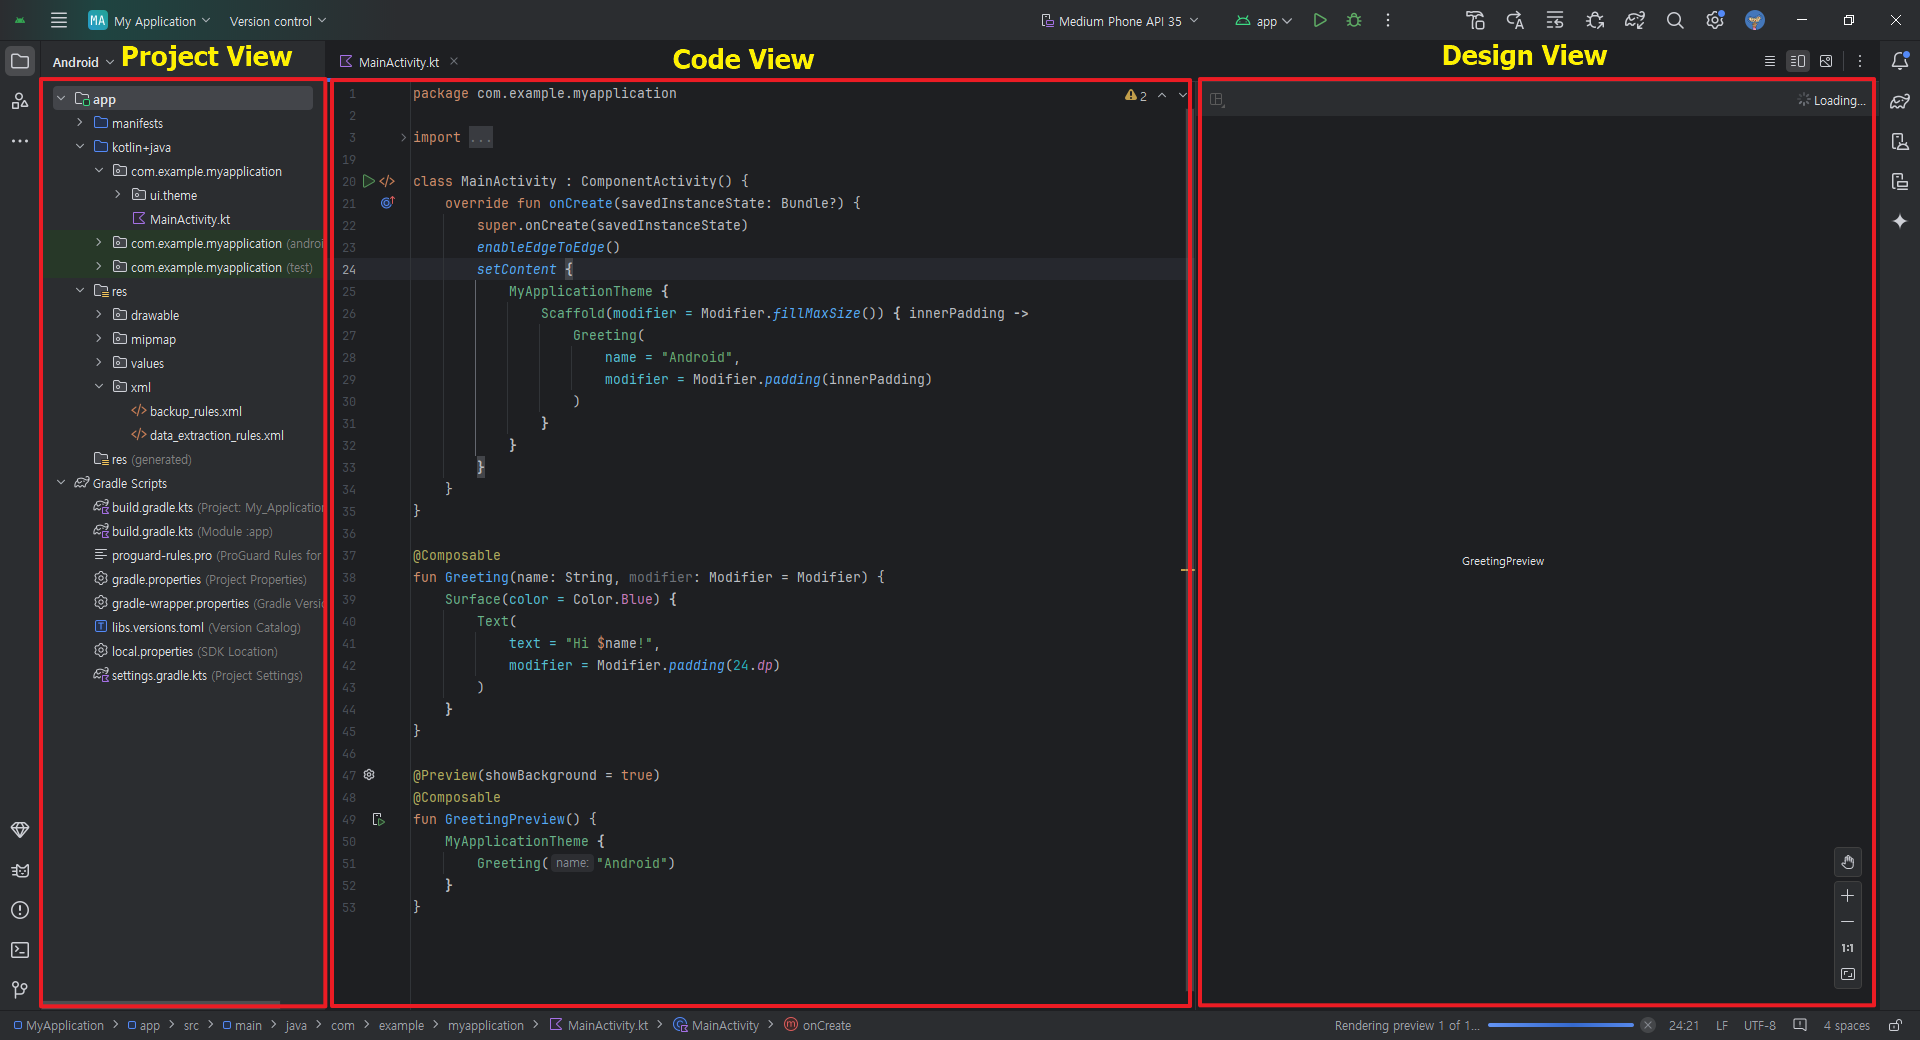
Task: Sync project with Gradle files
Action: click(1635, 20)
